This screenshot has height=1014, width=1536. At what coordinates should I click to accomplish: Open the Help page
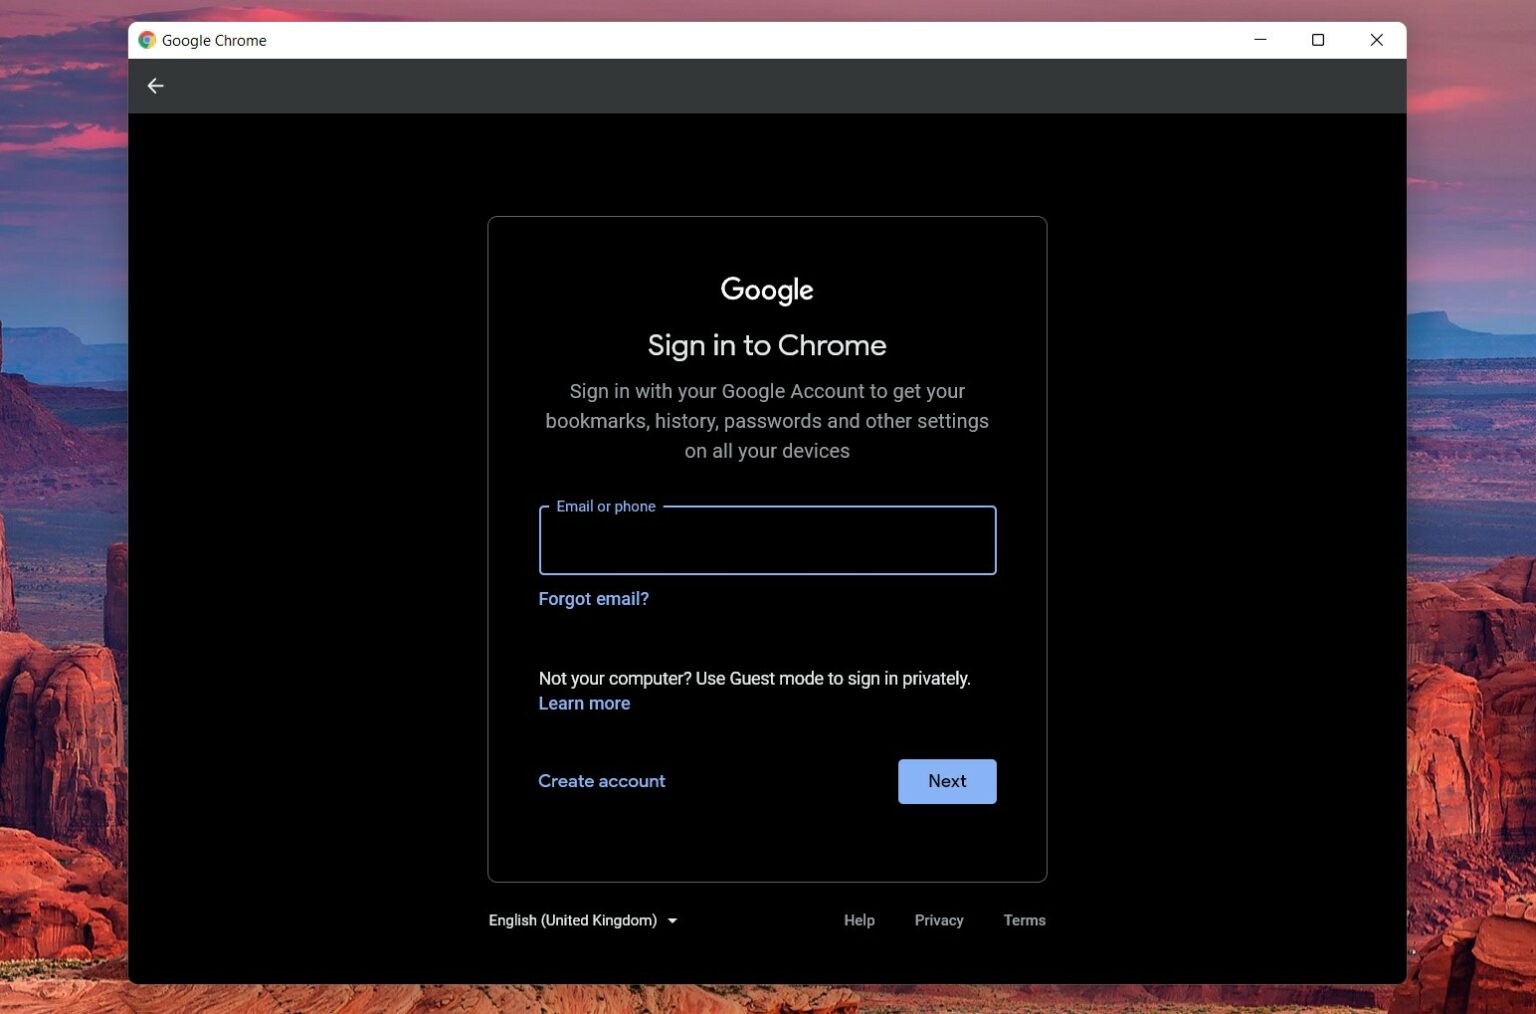tap(858, 920)
